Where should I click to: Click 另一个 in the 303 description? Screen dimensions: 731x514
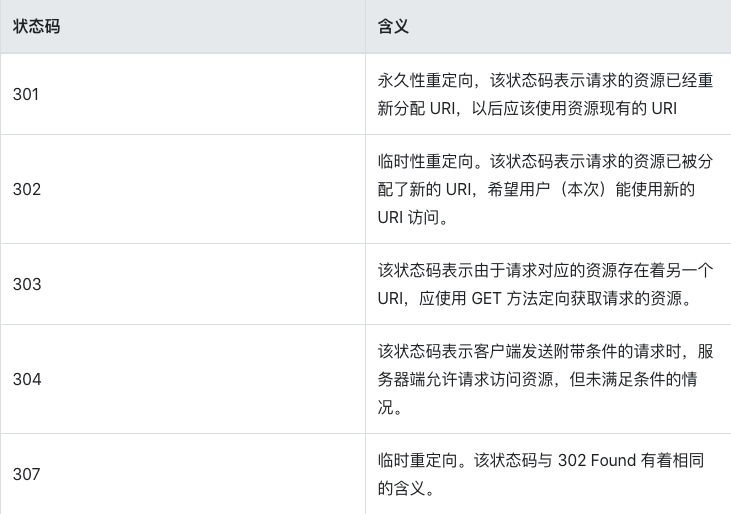688,271
